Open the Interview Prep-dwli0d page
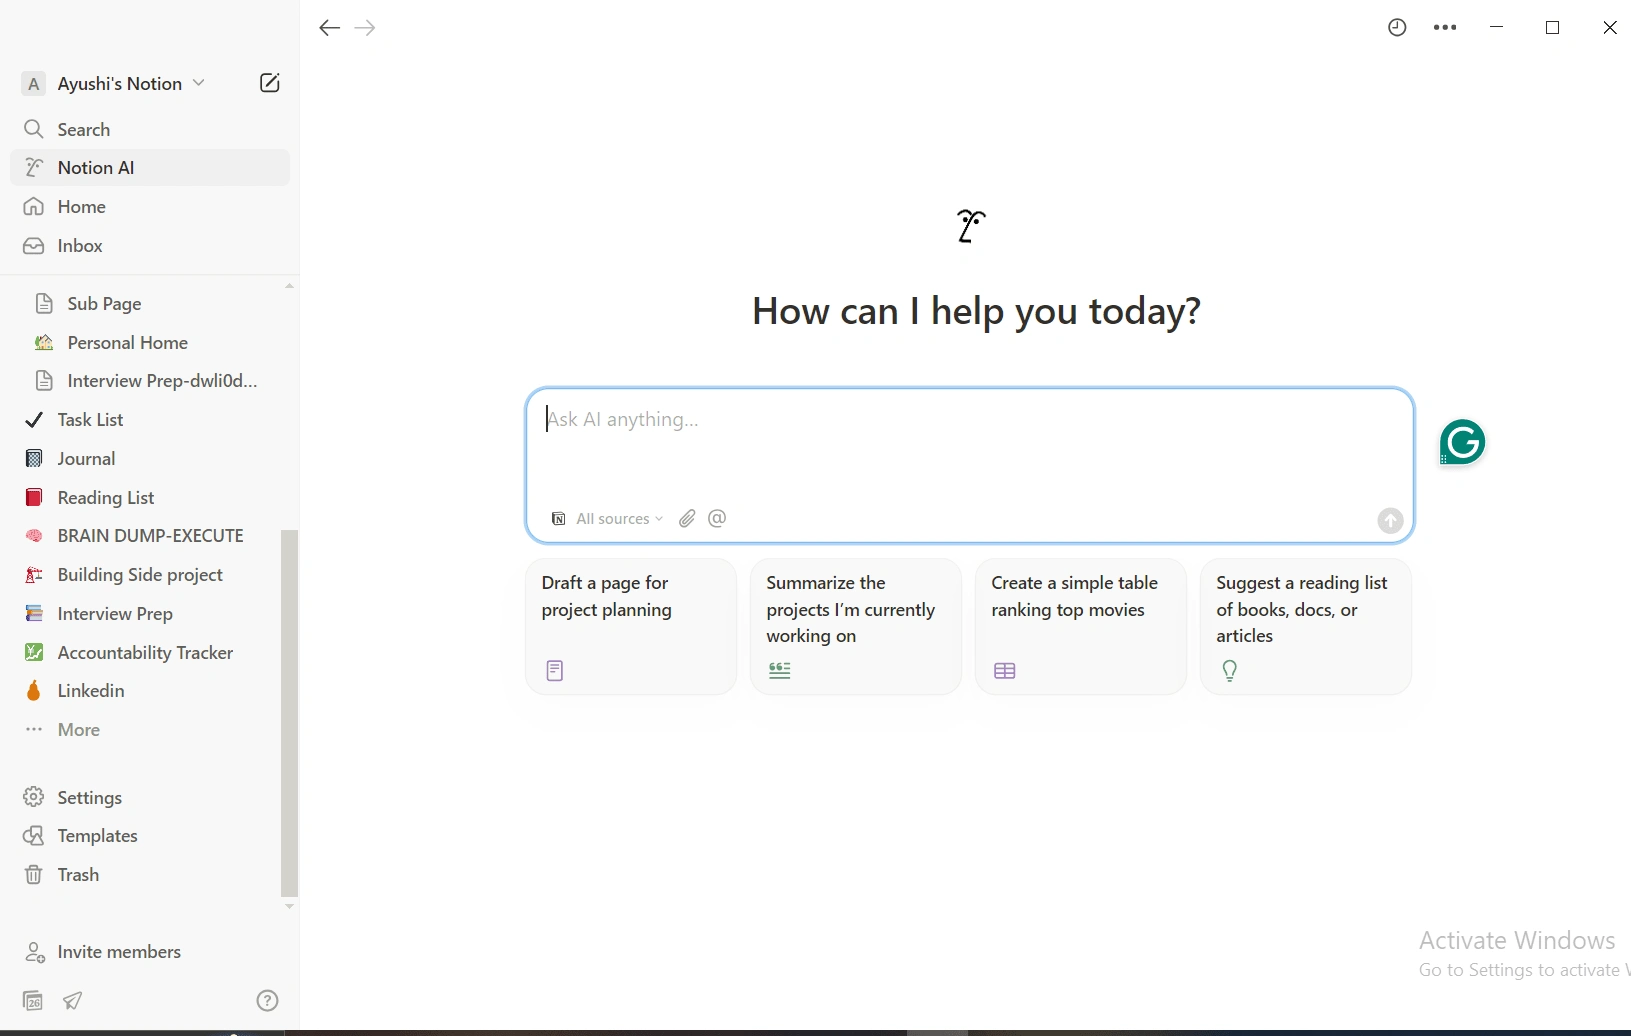 pyautogui.click(x=145, y=380)
